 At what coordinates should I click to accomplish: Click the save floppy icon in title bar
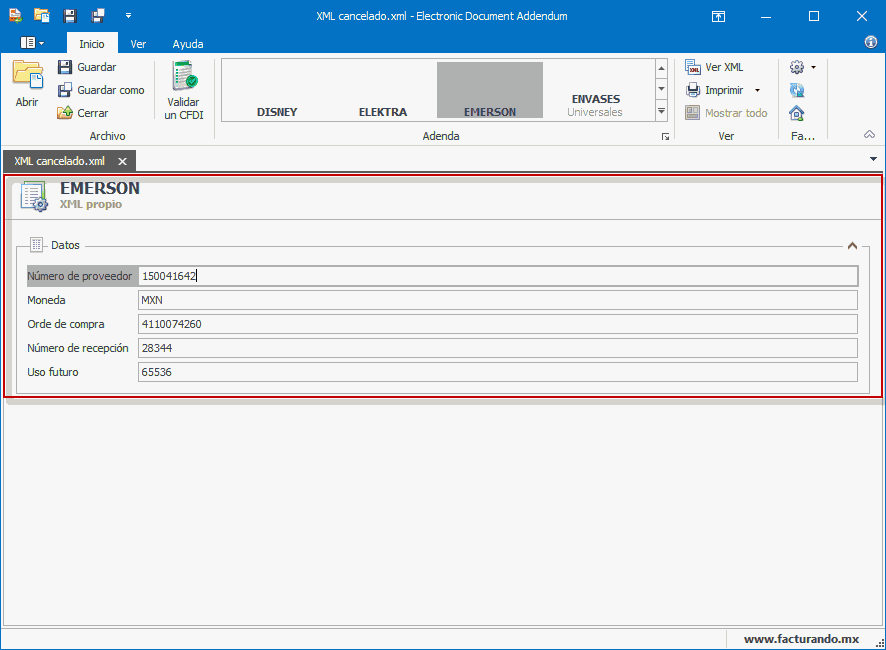click(70, 16)
